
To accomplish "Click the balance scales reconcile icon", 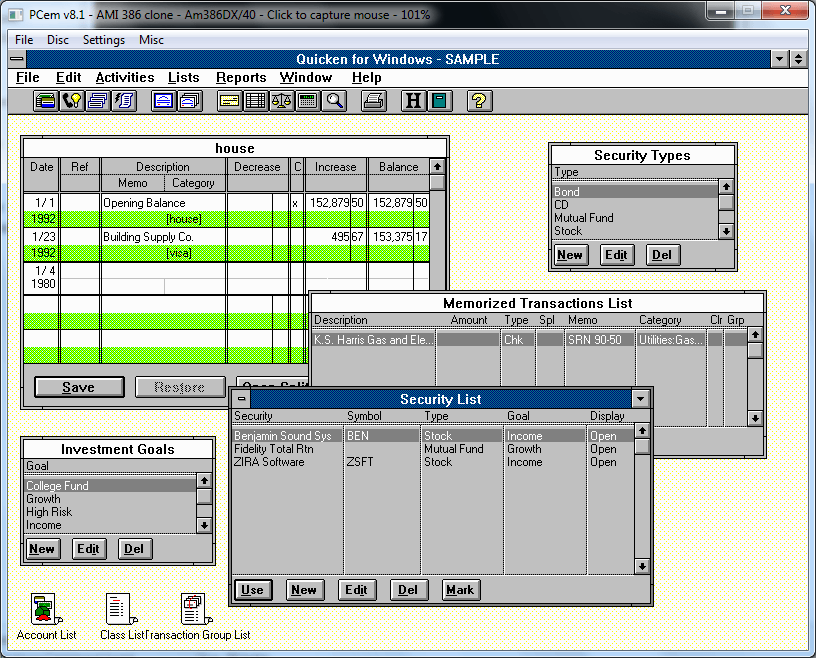I will coord(282,100).
